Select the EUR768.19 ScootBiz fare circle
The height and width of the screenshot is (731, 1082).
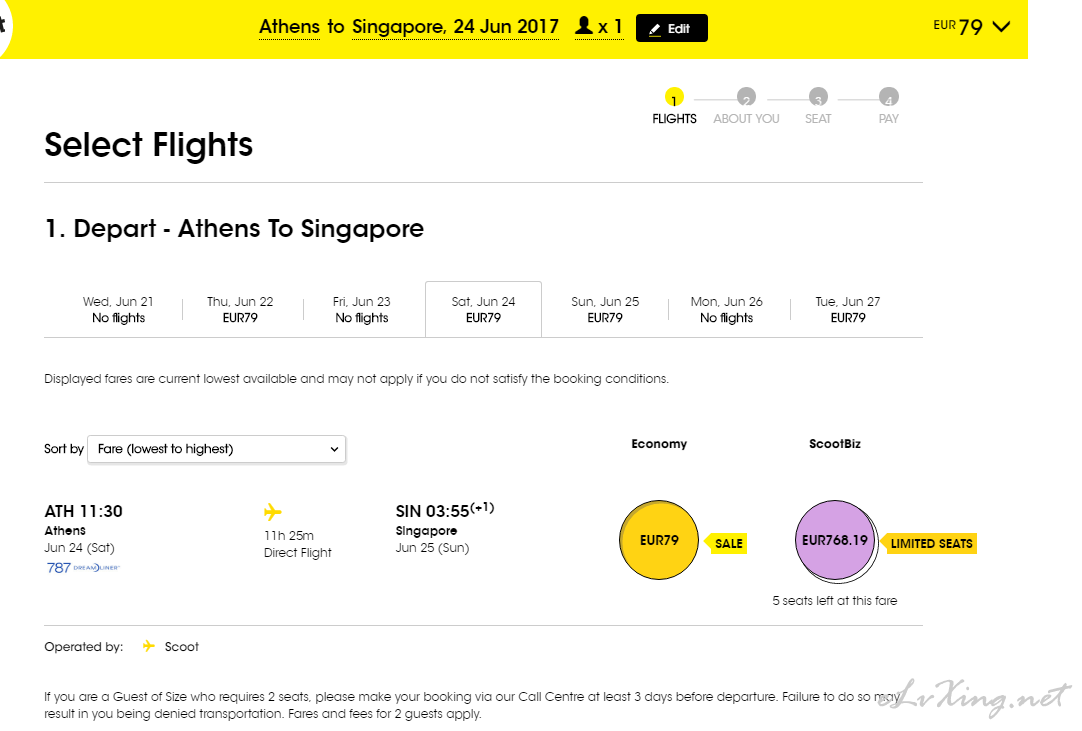point(834,541)
